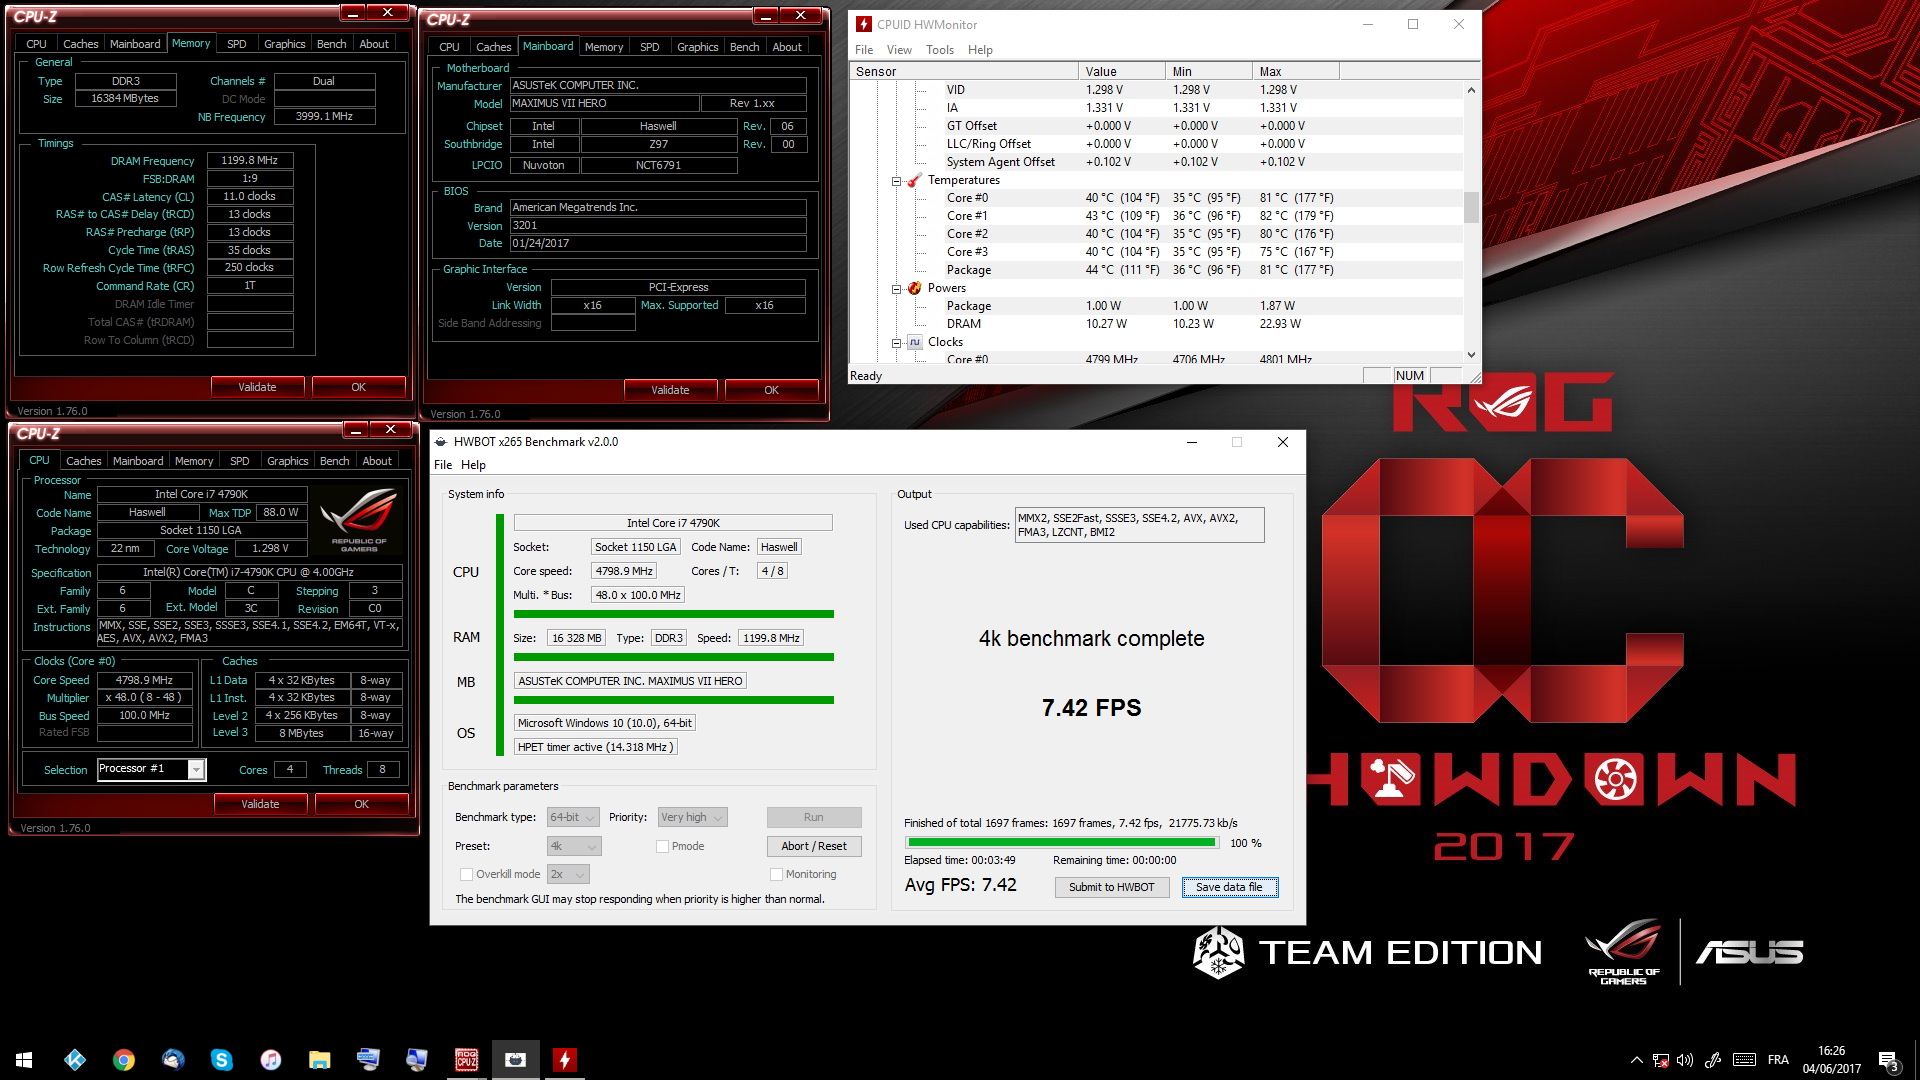
Task: Switch to HWBOT x265 taskbar icon
Action: click(x=515, y=1060)
